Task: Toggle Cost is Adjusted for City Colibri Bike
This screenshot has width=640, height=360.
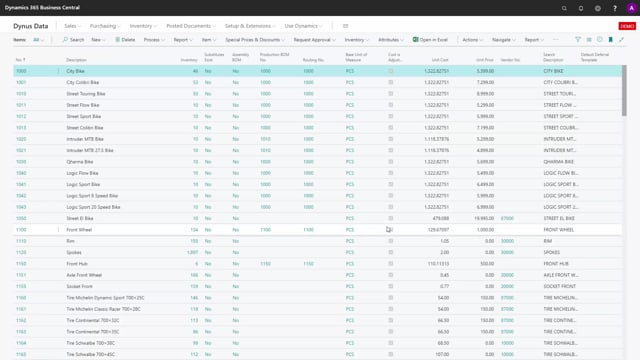Action: coord(391,82)
